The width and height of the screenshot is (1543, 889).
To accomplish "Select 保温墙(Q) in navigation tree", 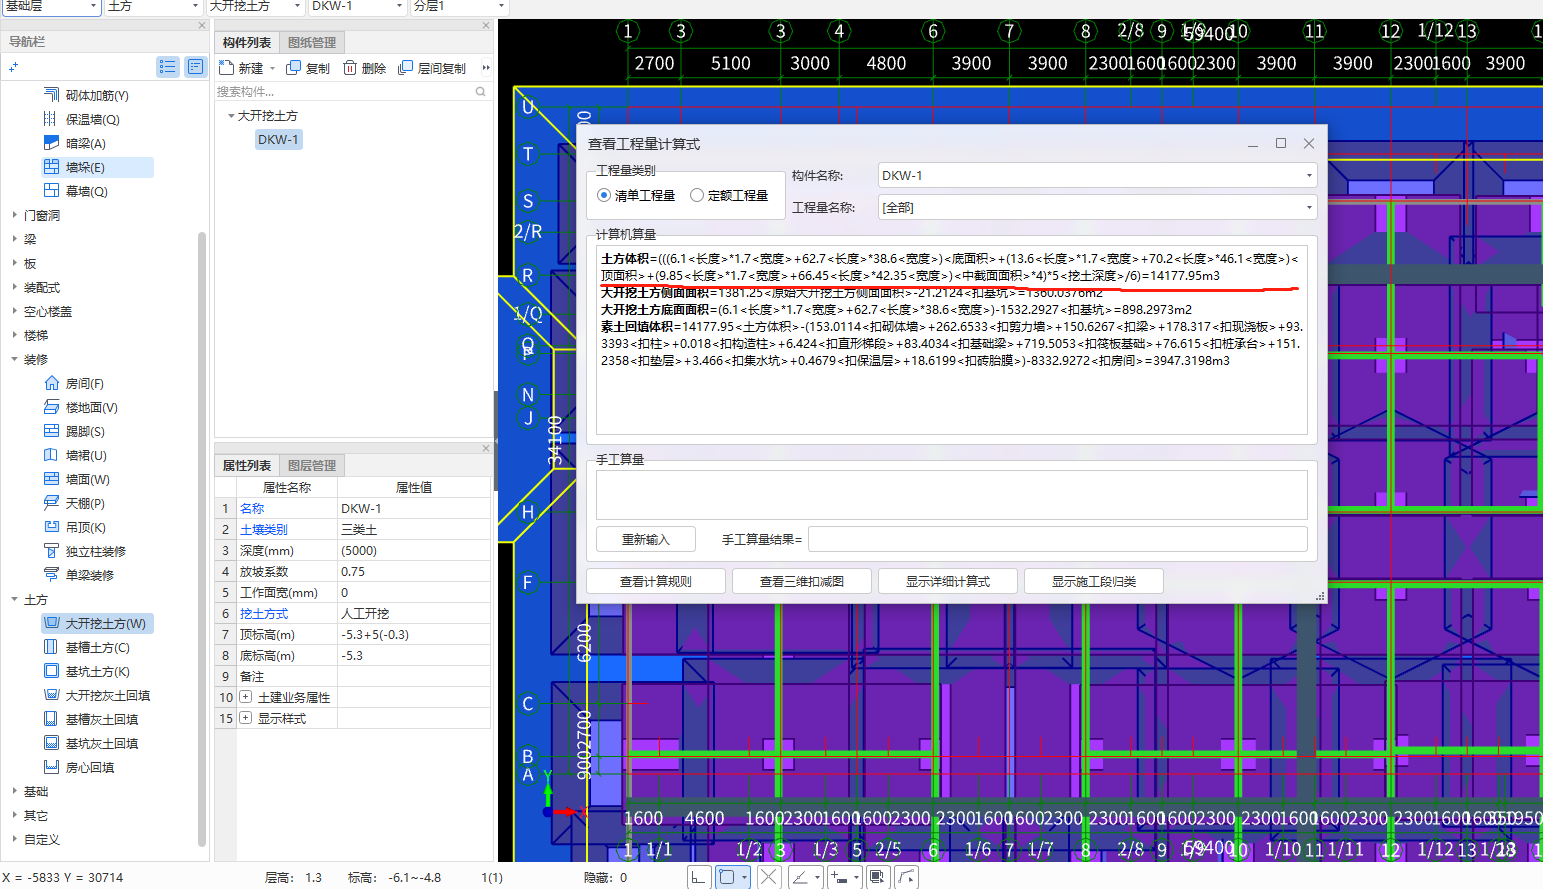I will coord(92,119).
